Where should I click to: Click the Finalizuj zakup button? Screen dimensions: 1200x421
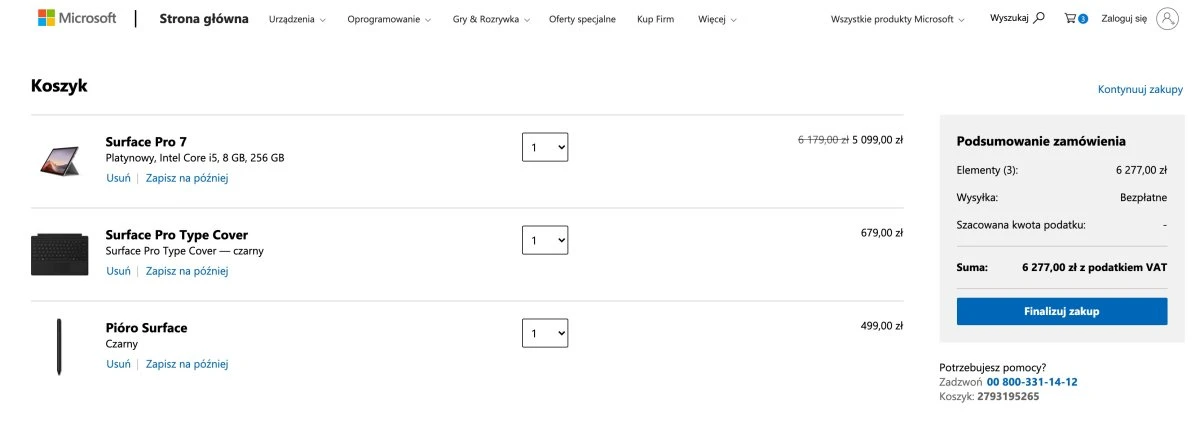tap(1061, 311)
